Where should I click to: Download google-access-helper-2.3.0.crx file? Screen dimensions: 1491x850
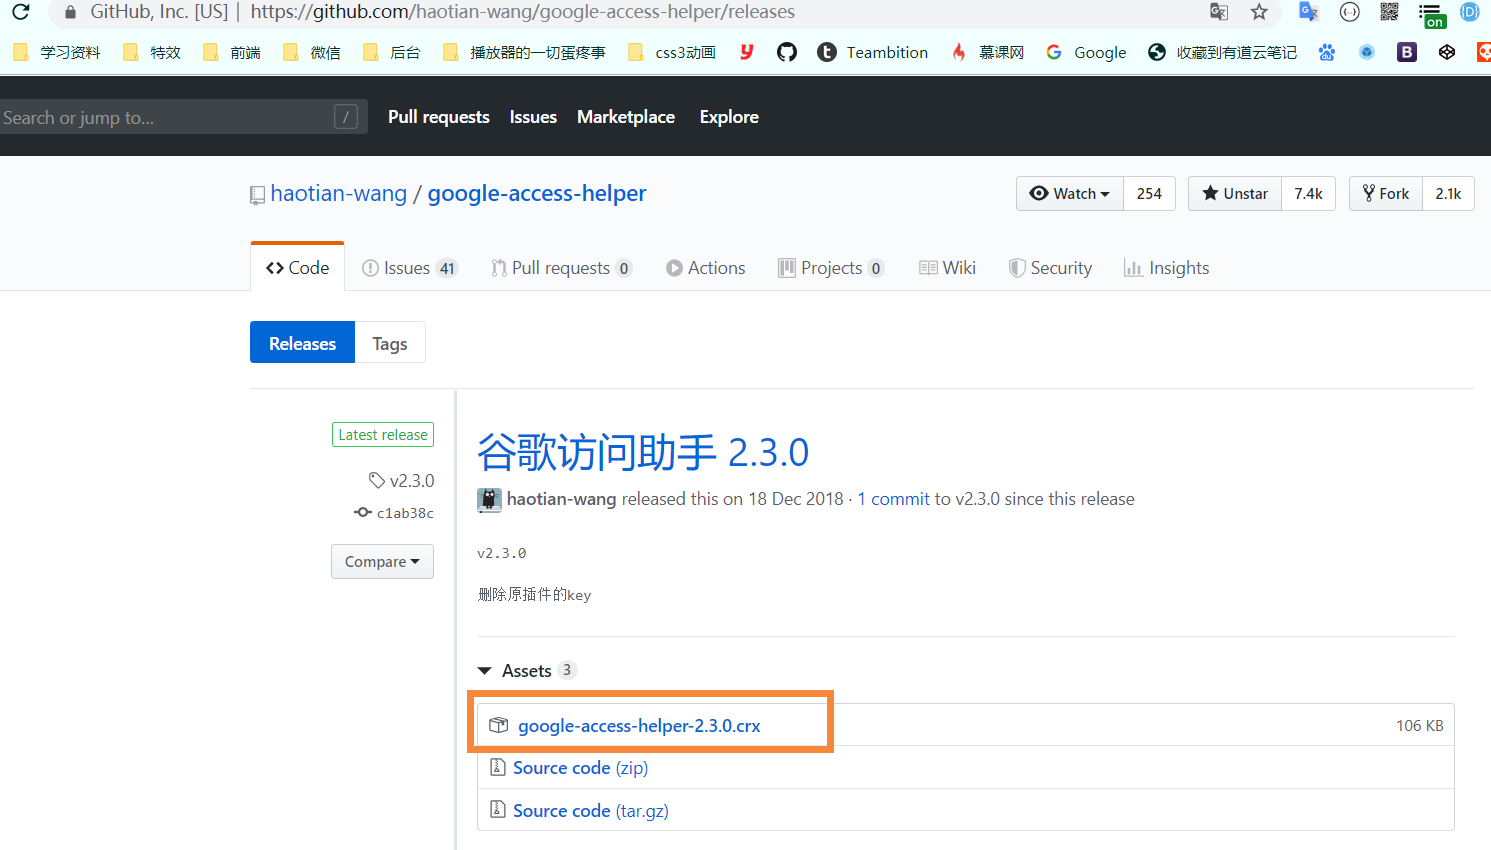point(639,726)
